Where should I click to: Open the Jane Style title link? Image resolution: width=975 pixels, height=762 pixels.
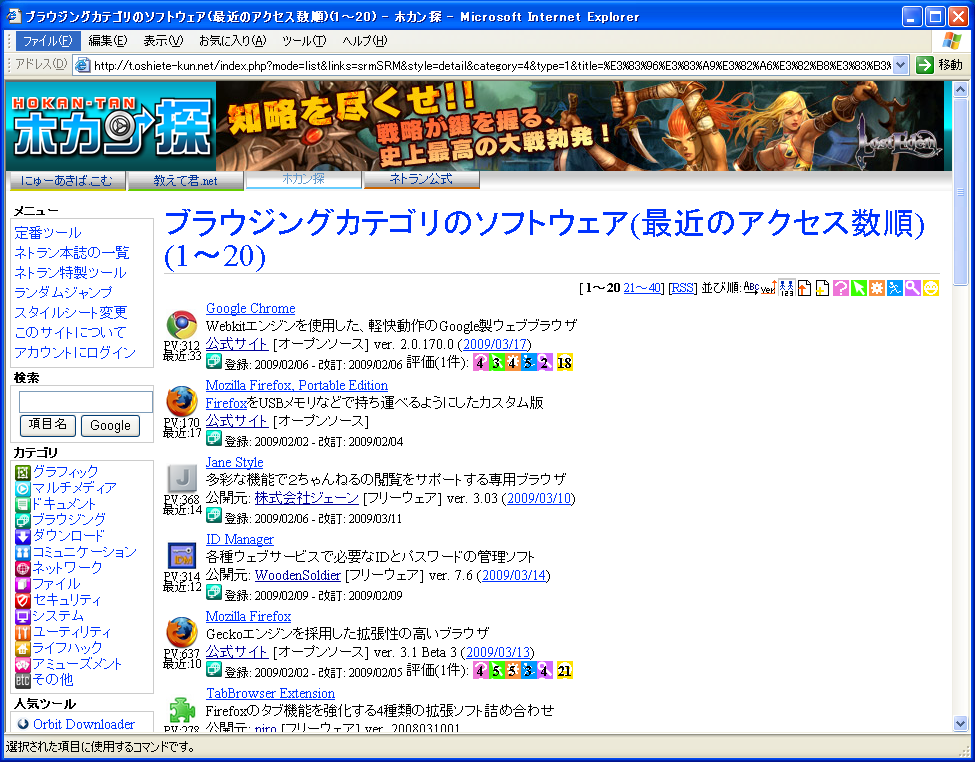pyautogui.click(x=234, y=463)
